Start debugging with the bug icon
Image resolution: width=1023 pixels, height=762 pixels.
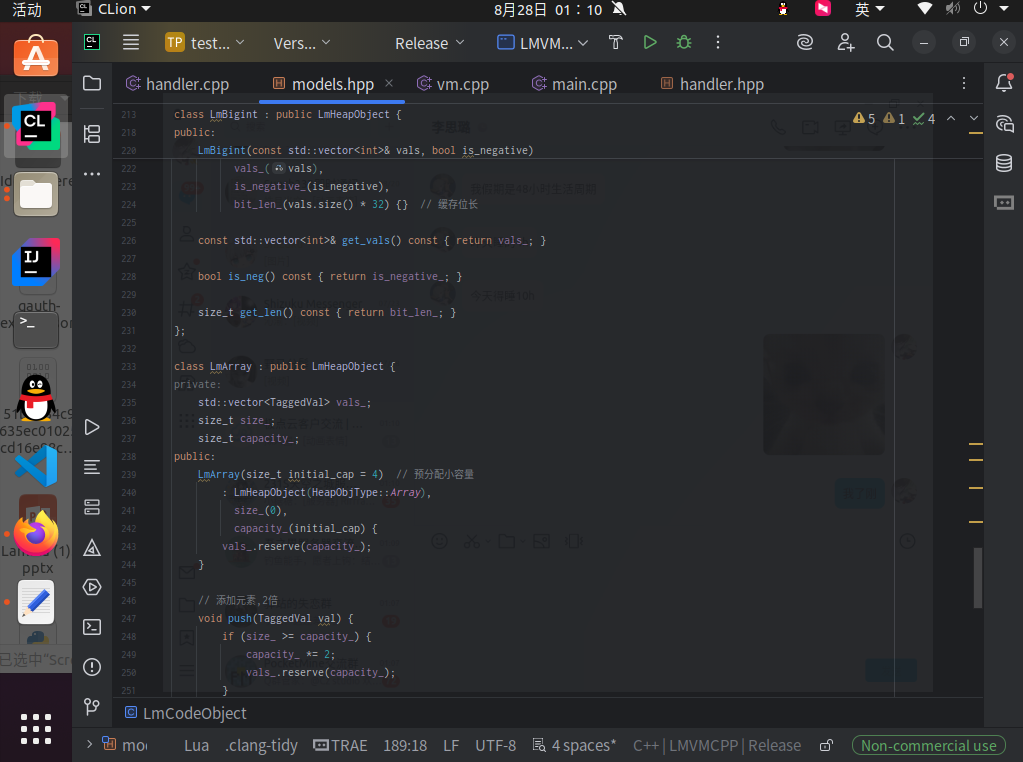point(684,42)
